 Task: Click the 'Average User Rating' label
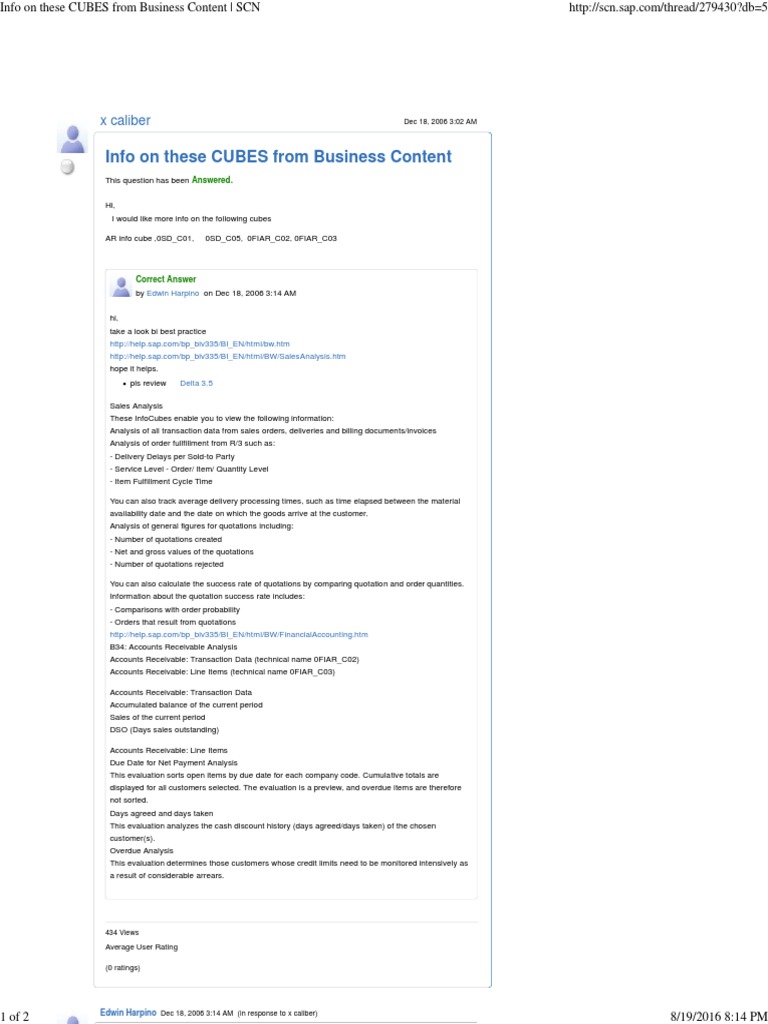141,946
